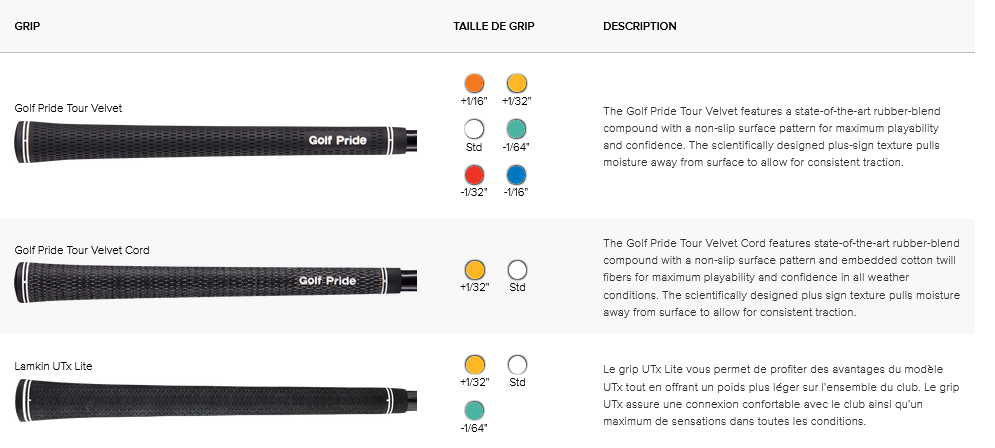Click the DESCRIPTION column header

(x=640, y=27)
